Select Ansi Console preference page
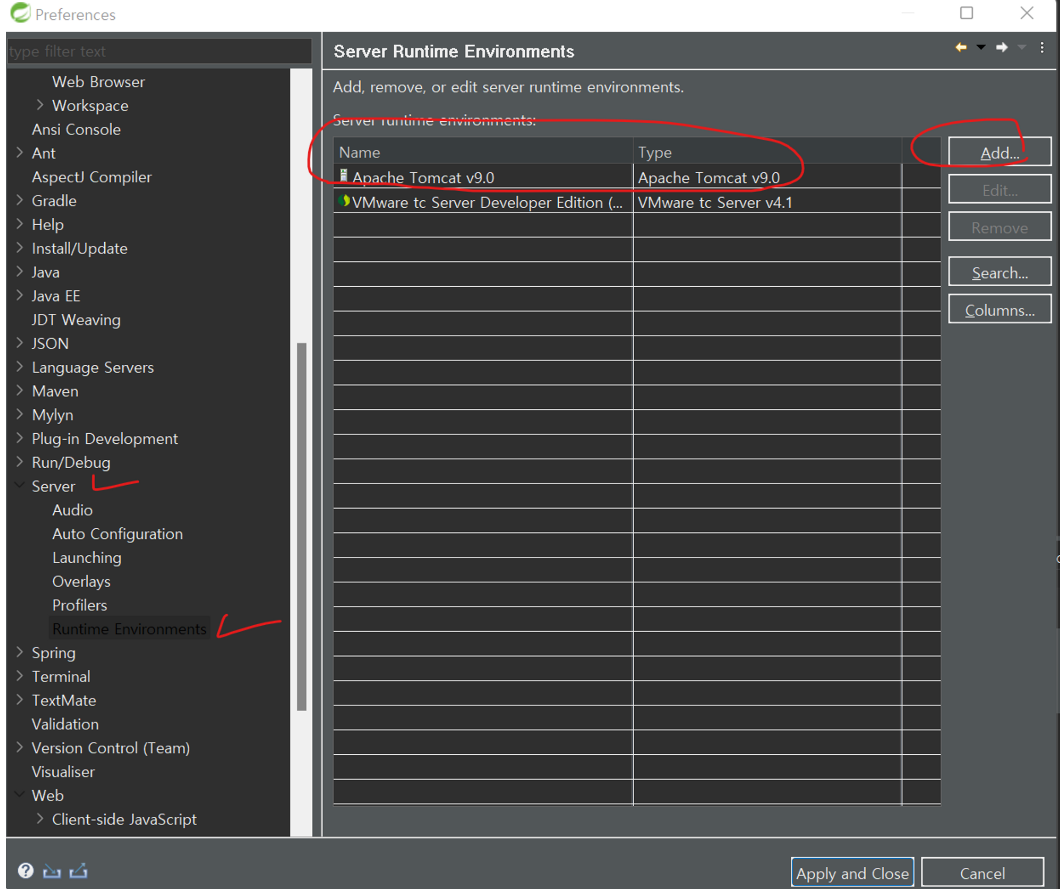The image size is (1060, 889). 76,129
